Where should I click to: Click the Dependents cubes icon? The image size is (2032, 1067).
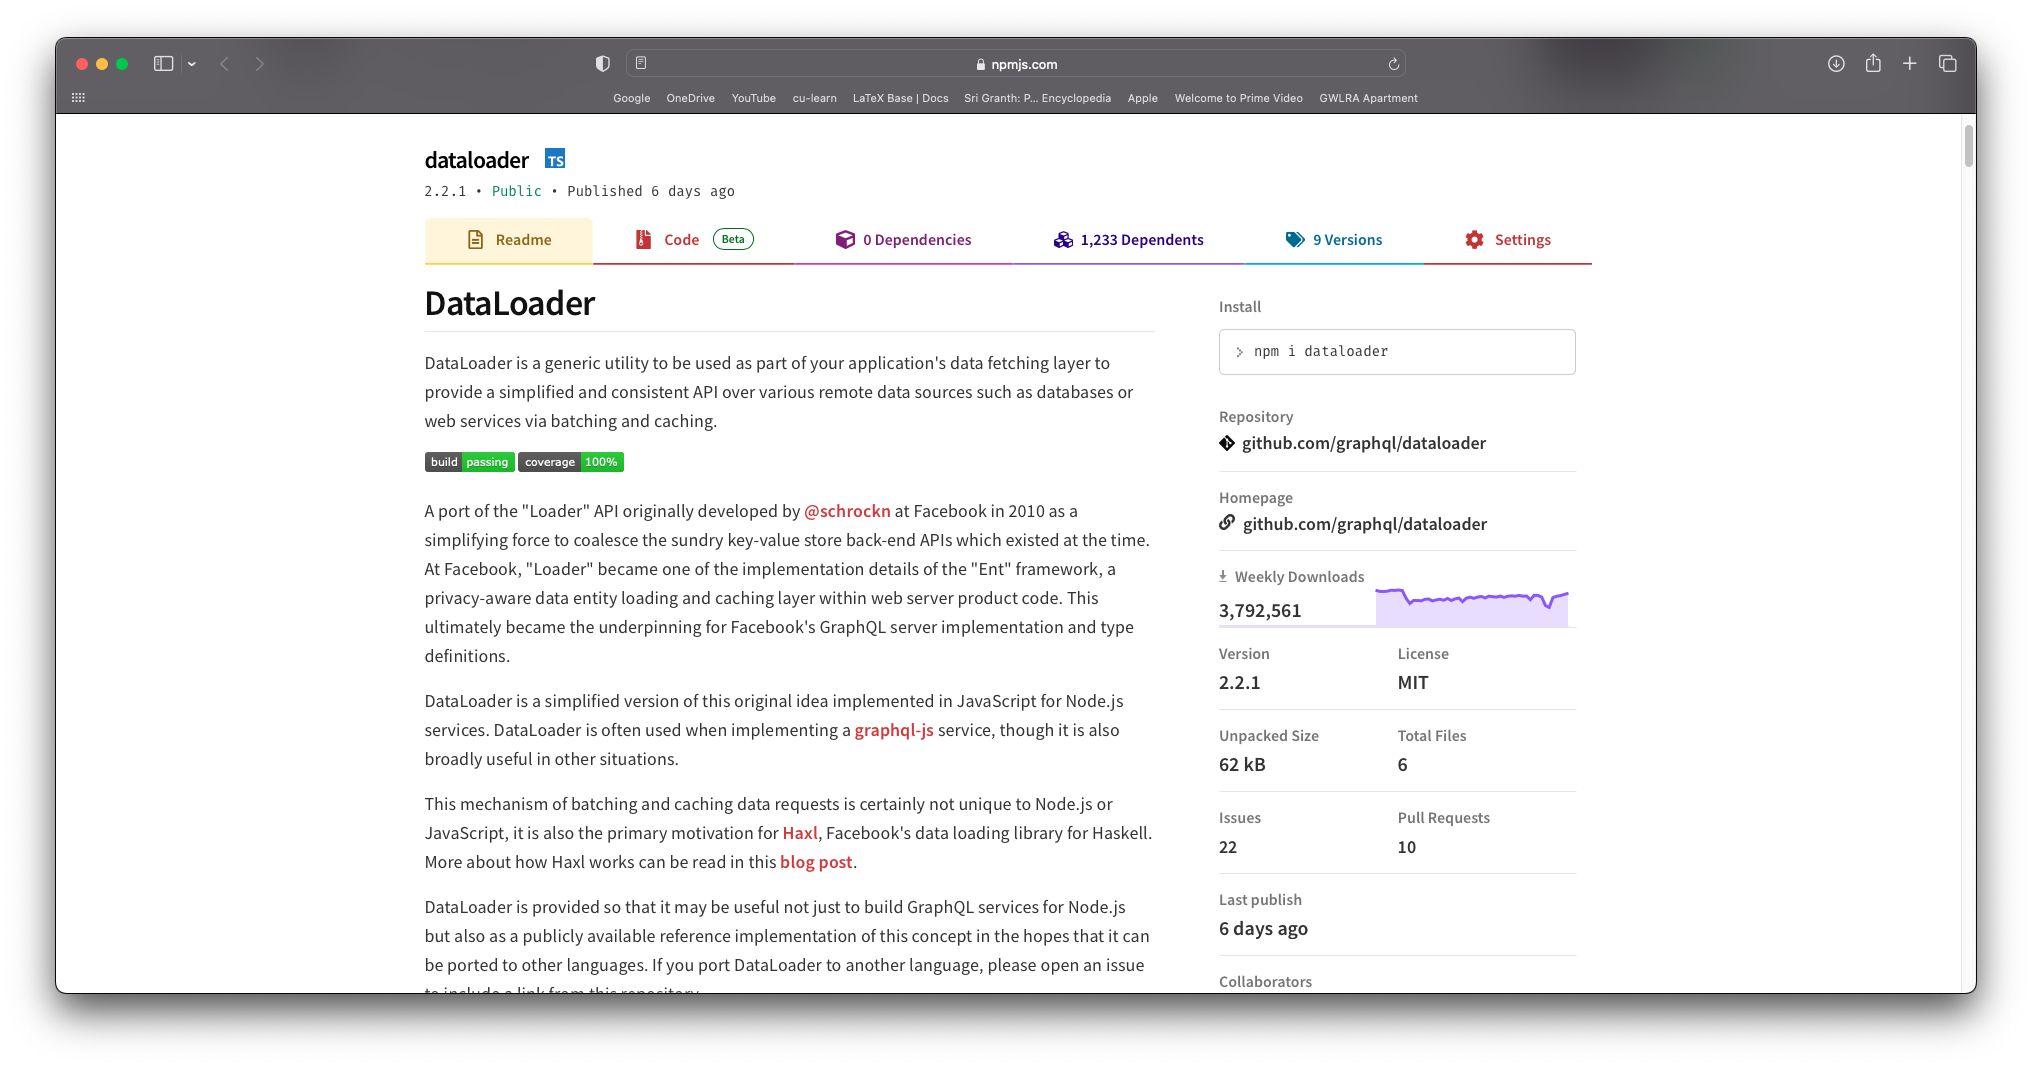click(1063, 240)
